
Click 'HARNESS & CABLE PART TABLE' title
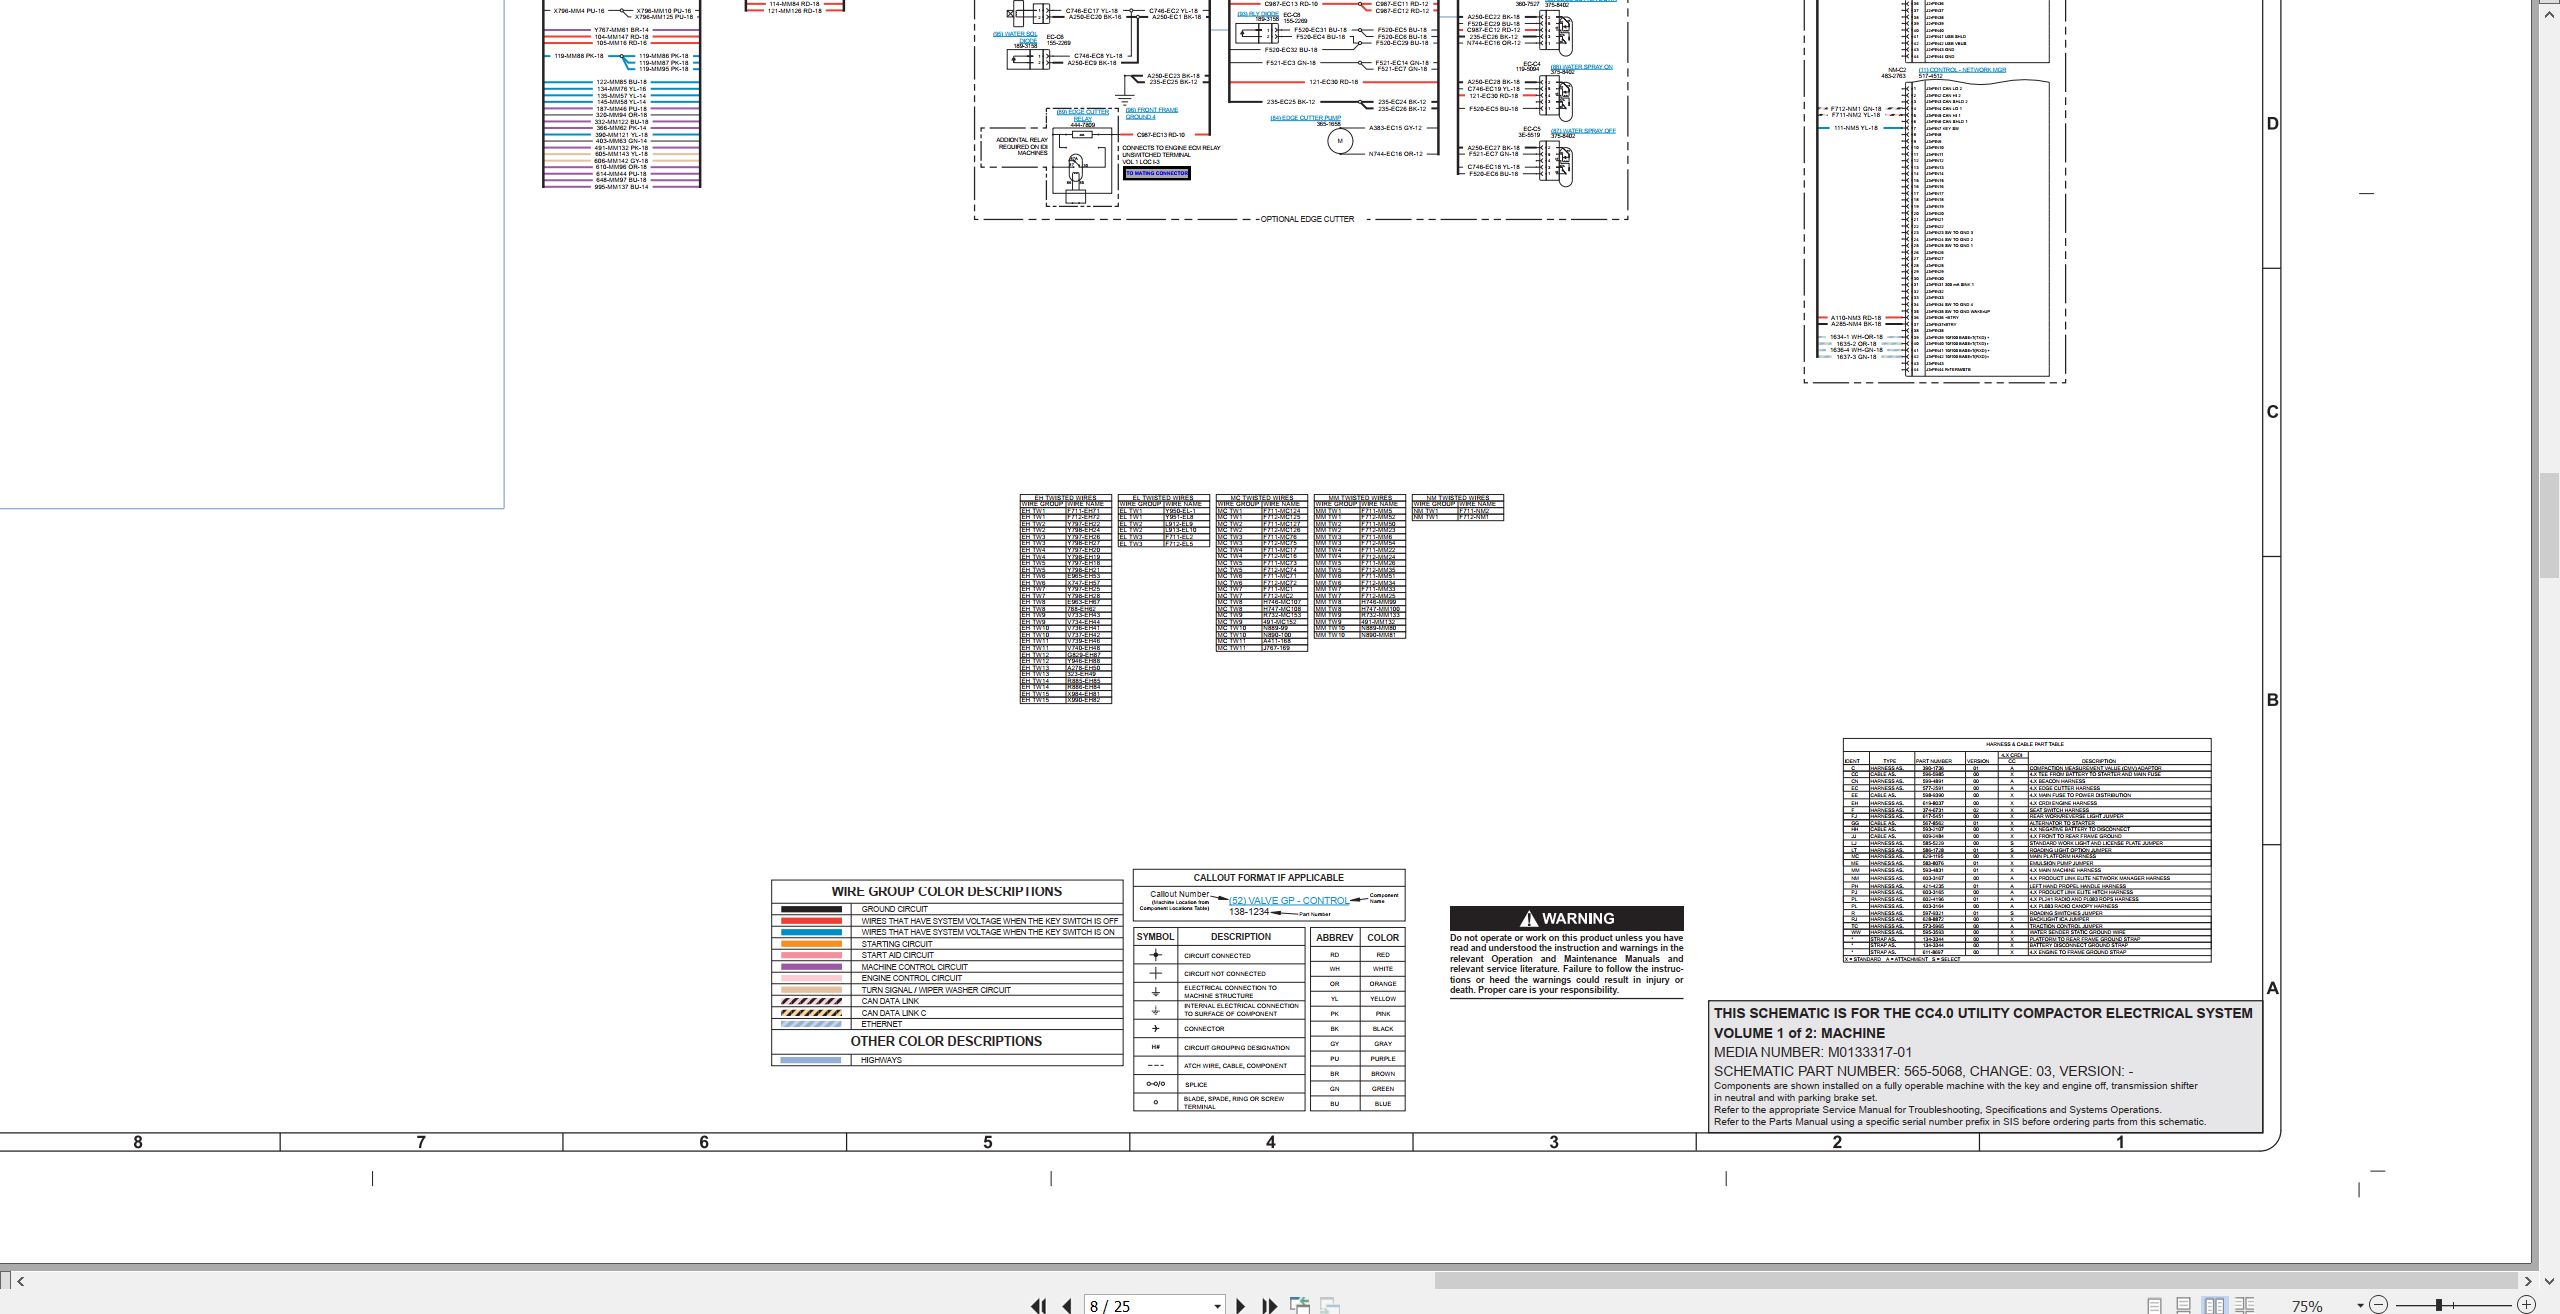point(2025,744)
